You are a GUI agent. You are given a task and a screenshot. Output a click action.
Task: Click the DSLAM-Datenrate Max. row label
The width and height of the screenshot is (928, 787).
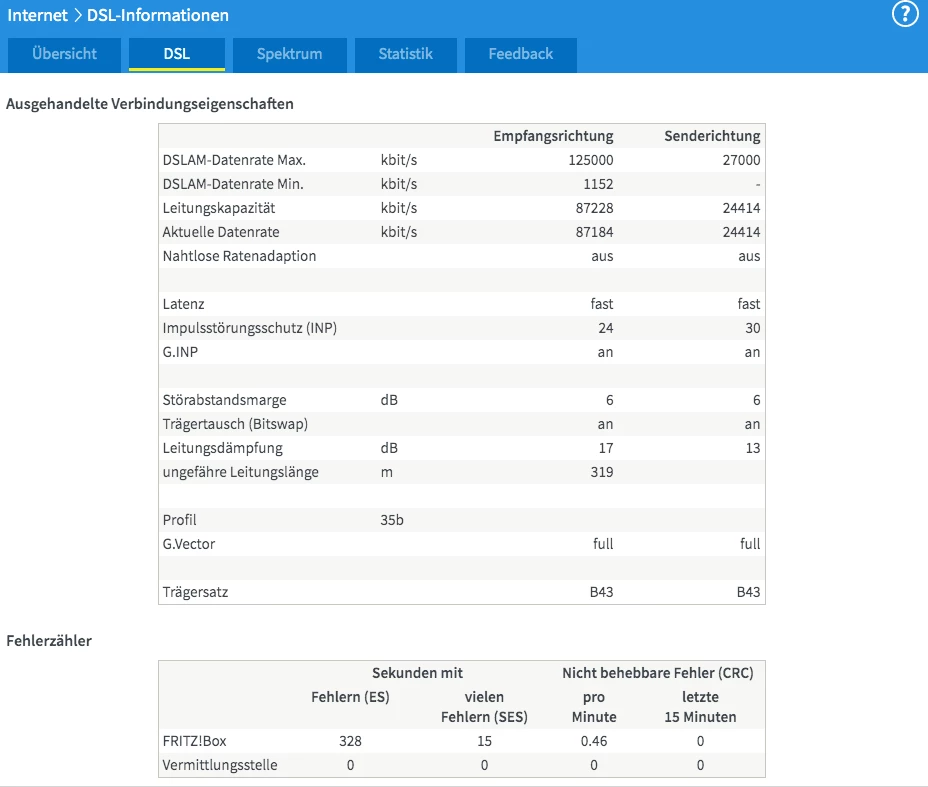tap(234, 160)
